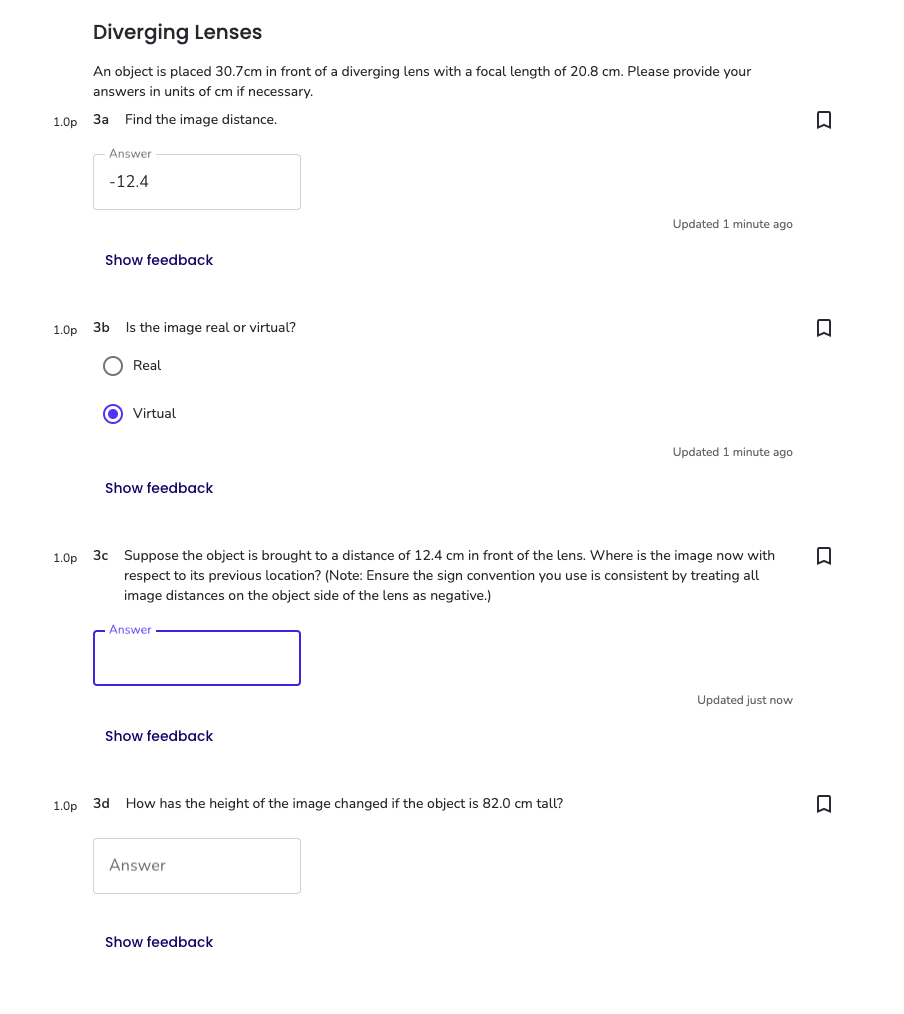
Task: Bookmark question 3a for review
Action: (x=823, y=120)
